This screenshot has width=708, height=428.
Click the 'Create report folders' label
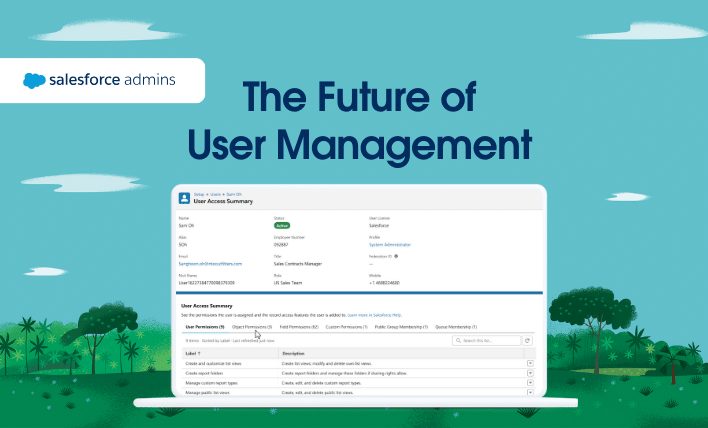[204, 373]
